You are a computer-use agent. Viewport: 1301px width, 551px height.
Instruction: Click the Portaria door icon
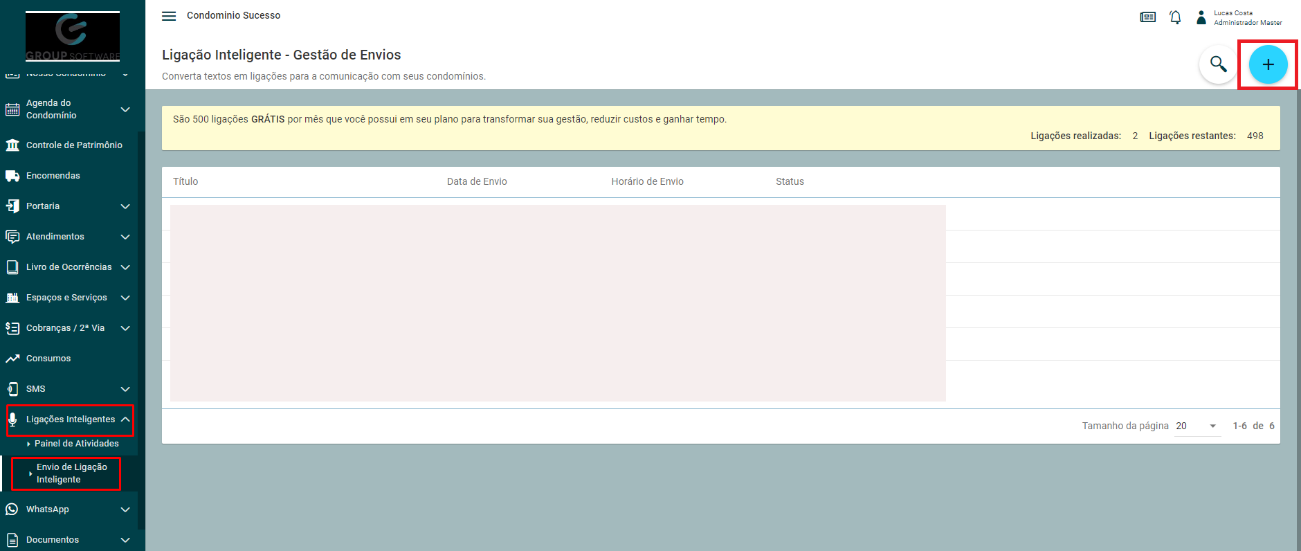pyautogui.click(x=13, y=206)
